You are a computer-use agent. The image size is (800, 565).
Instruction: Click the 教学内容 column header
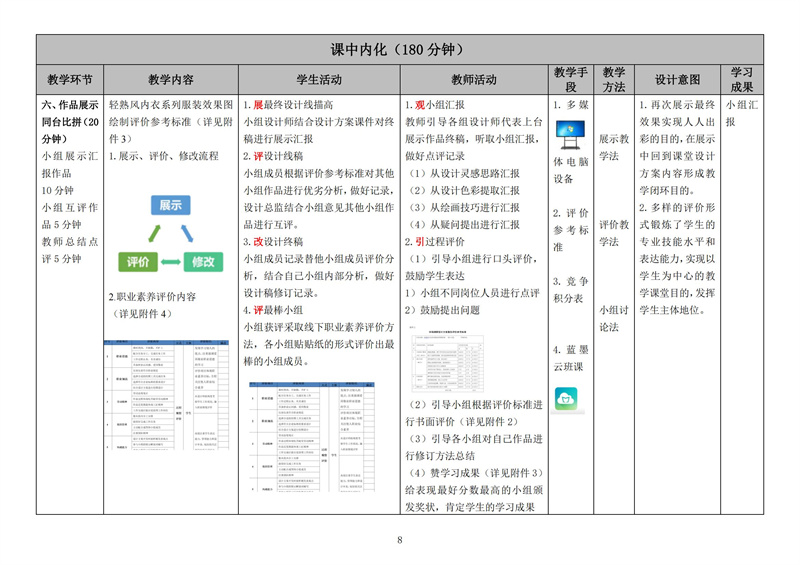(171, 80)
